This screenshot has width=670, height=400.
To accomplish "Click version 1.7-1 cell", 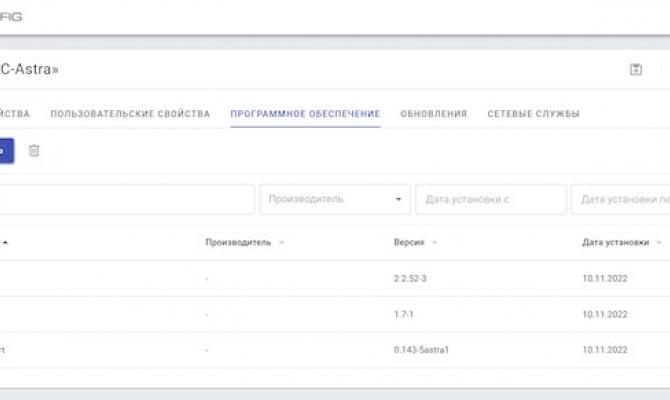I will pyautogui.click(x=404, y=315).
